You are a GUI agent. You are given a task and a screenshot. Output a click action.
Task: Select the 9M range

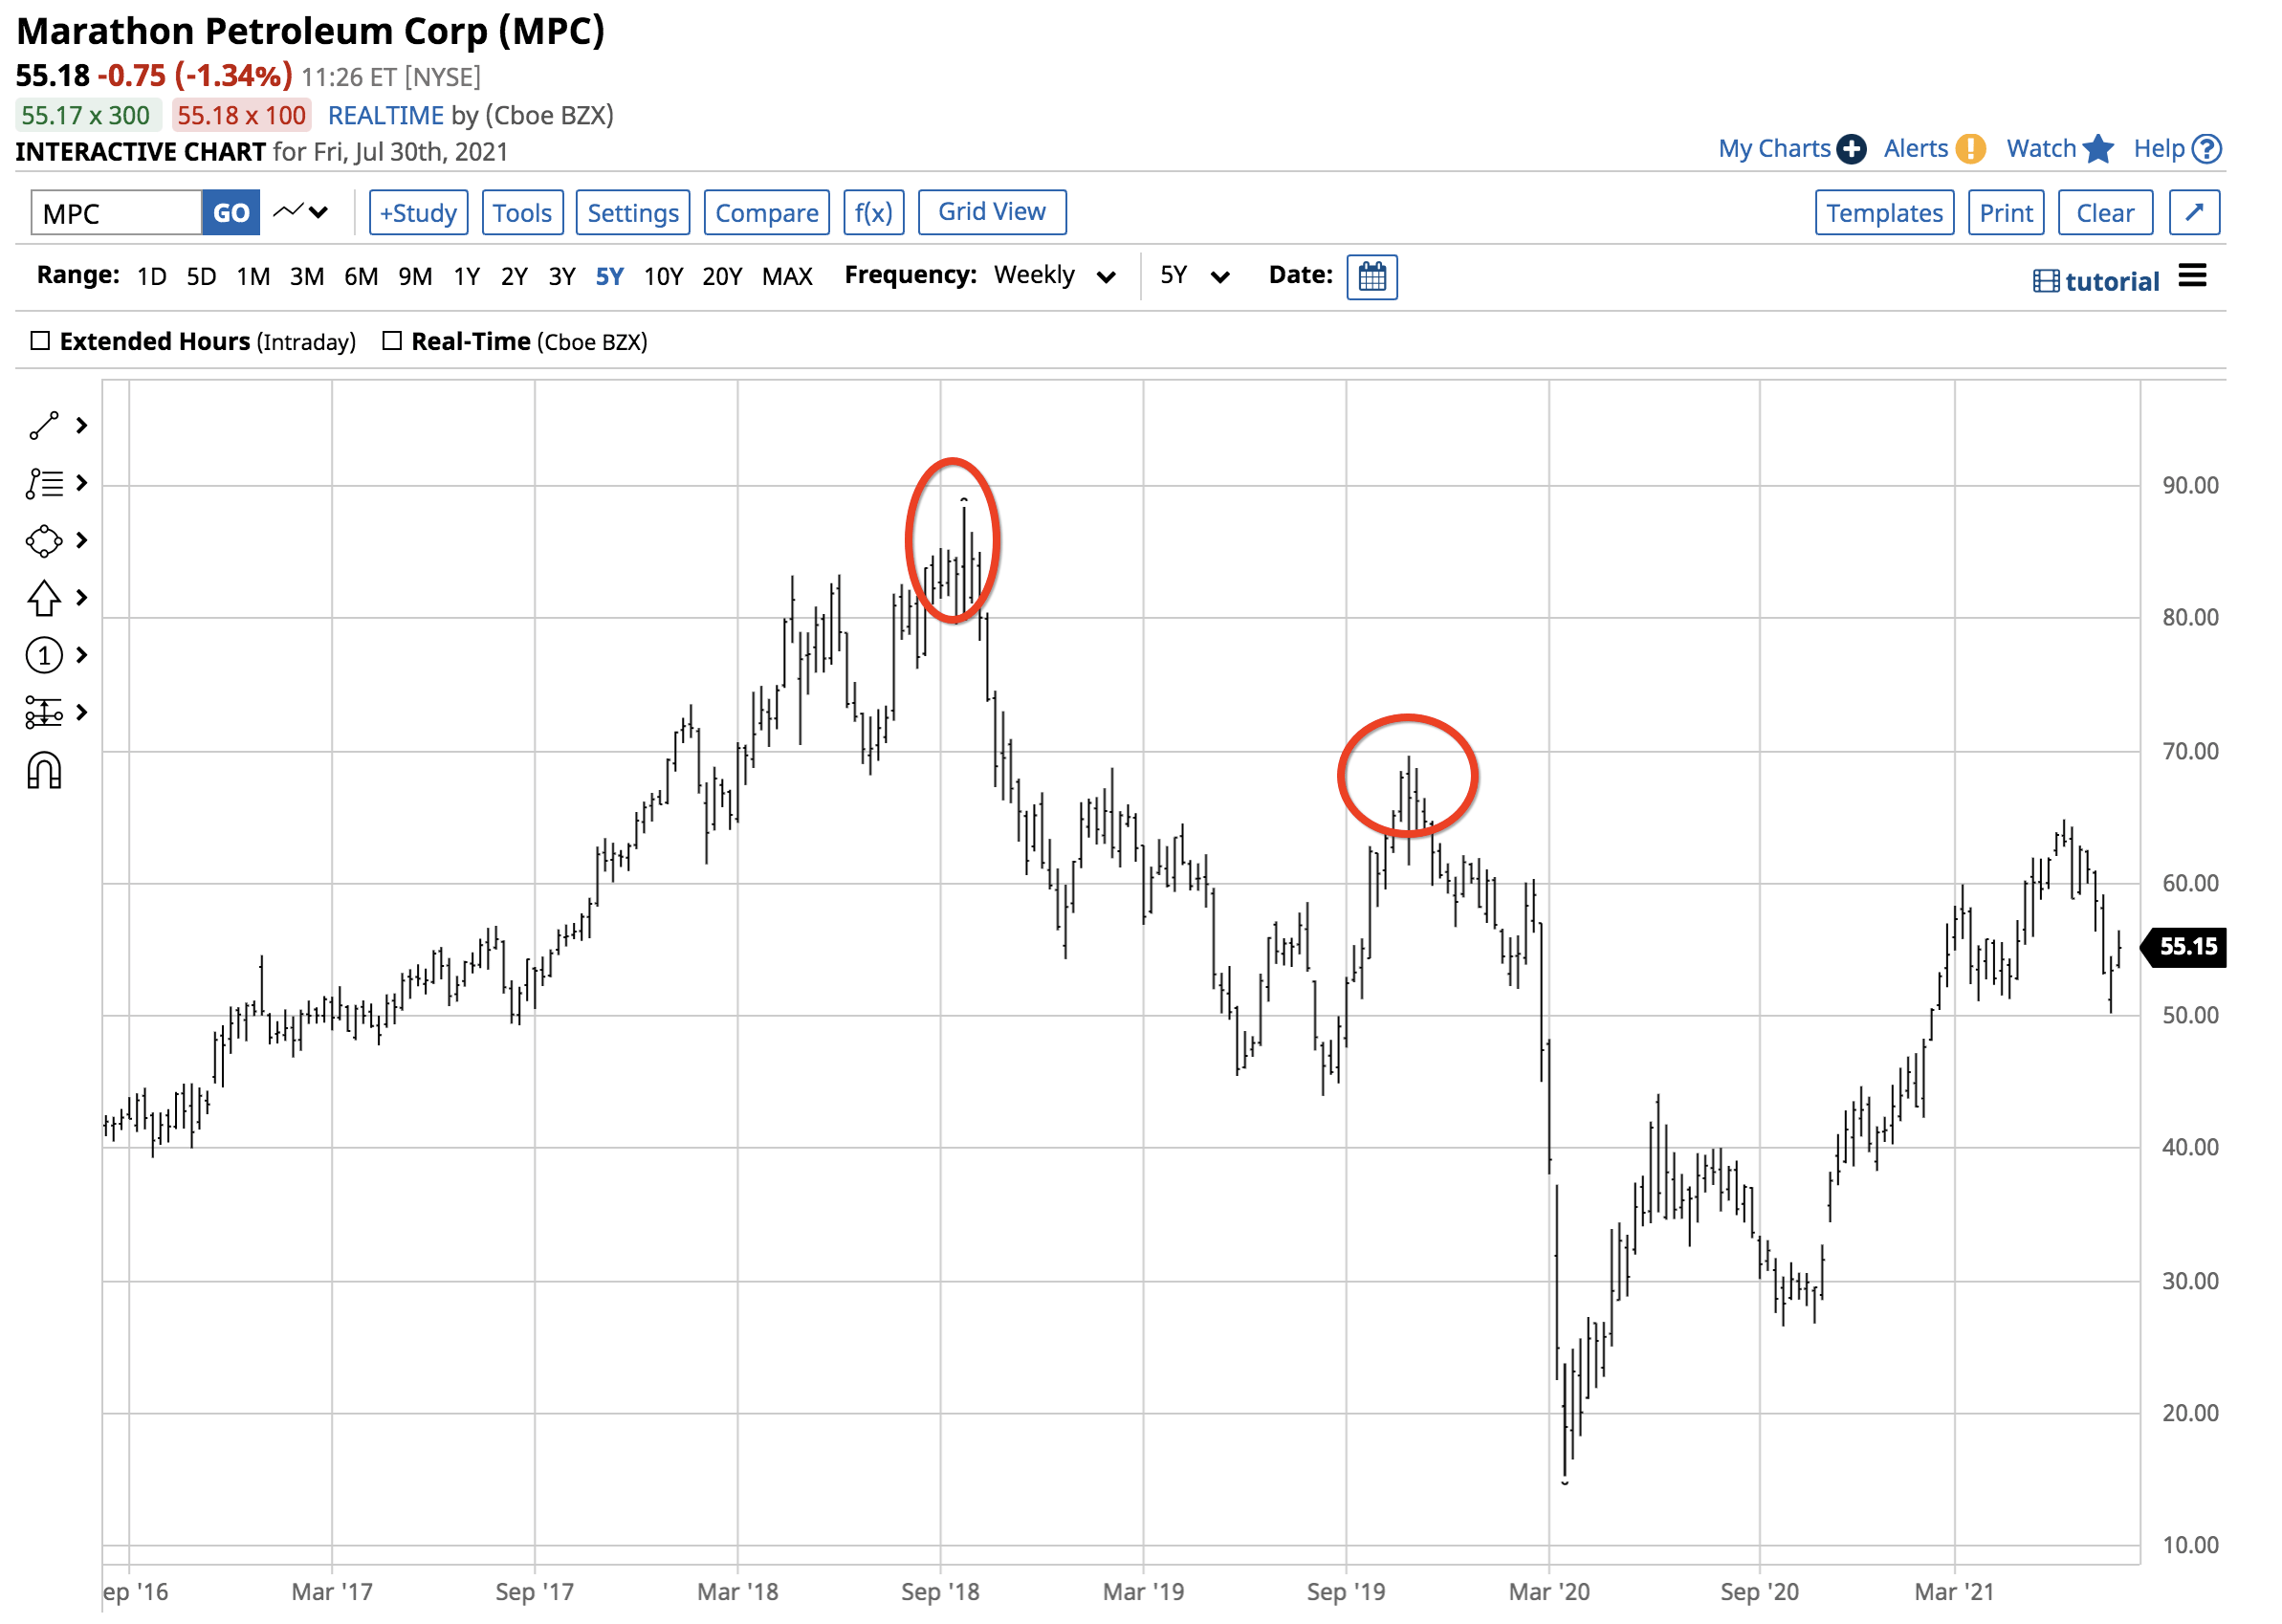[x=415, y=276]
